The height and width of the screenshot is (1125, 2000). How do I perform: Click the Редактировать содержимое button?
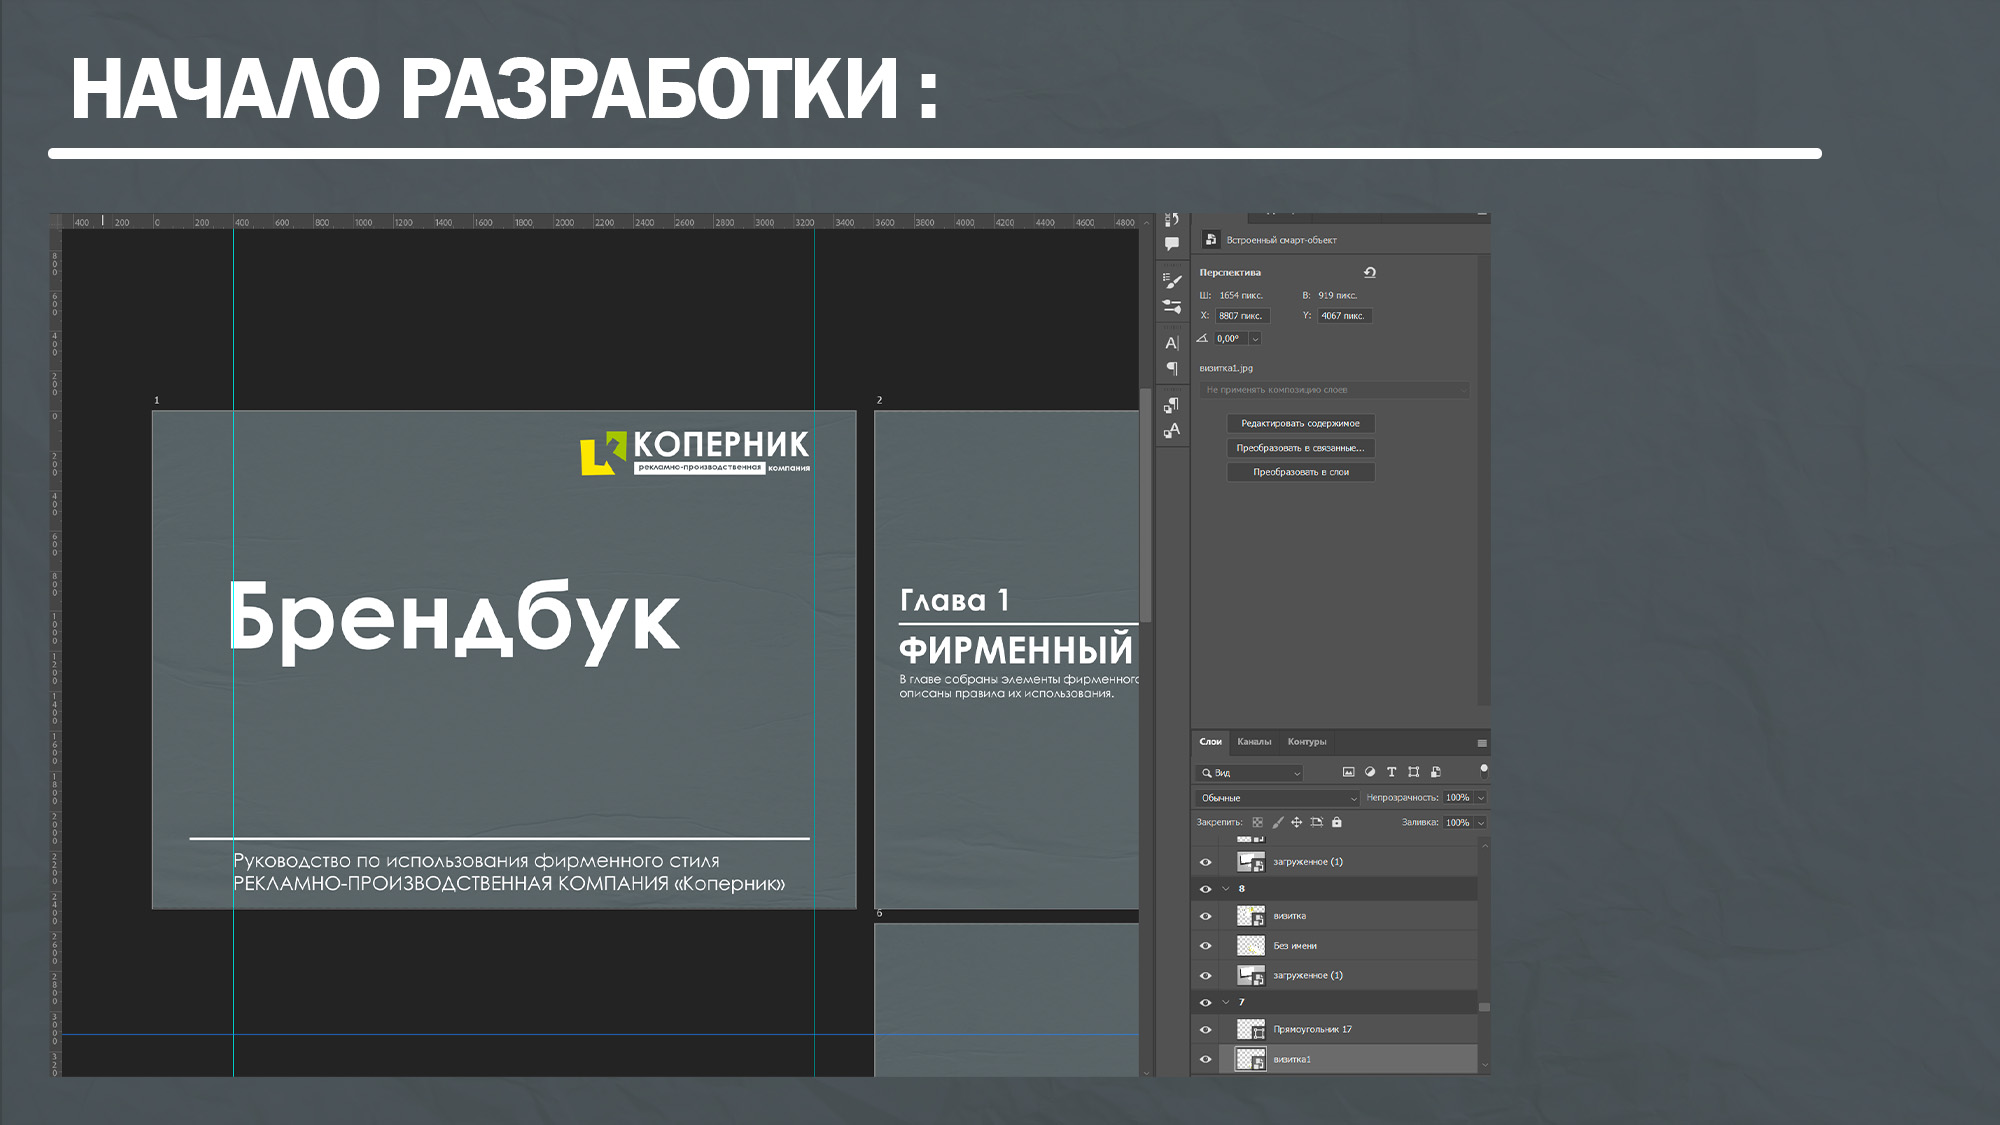tap(1300, 424)
